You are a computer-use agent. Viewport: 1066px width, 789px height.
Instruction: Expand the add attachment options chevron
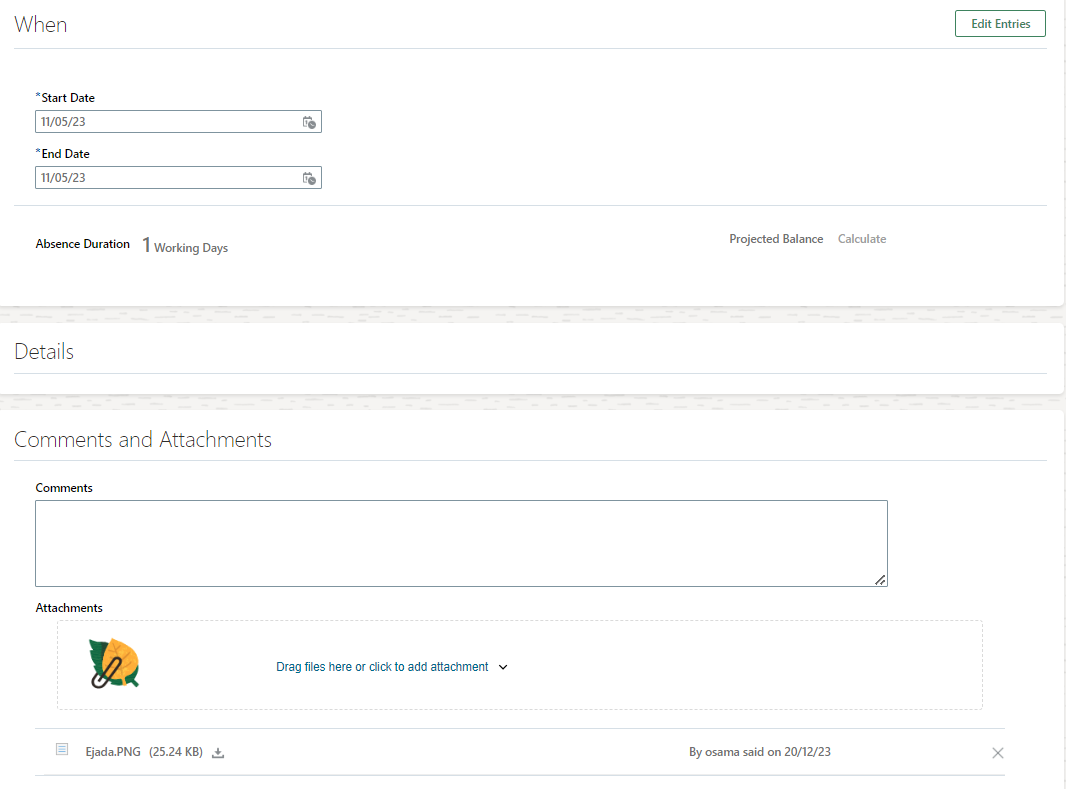[x=503, y=666]
